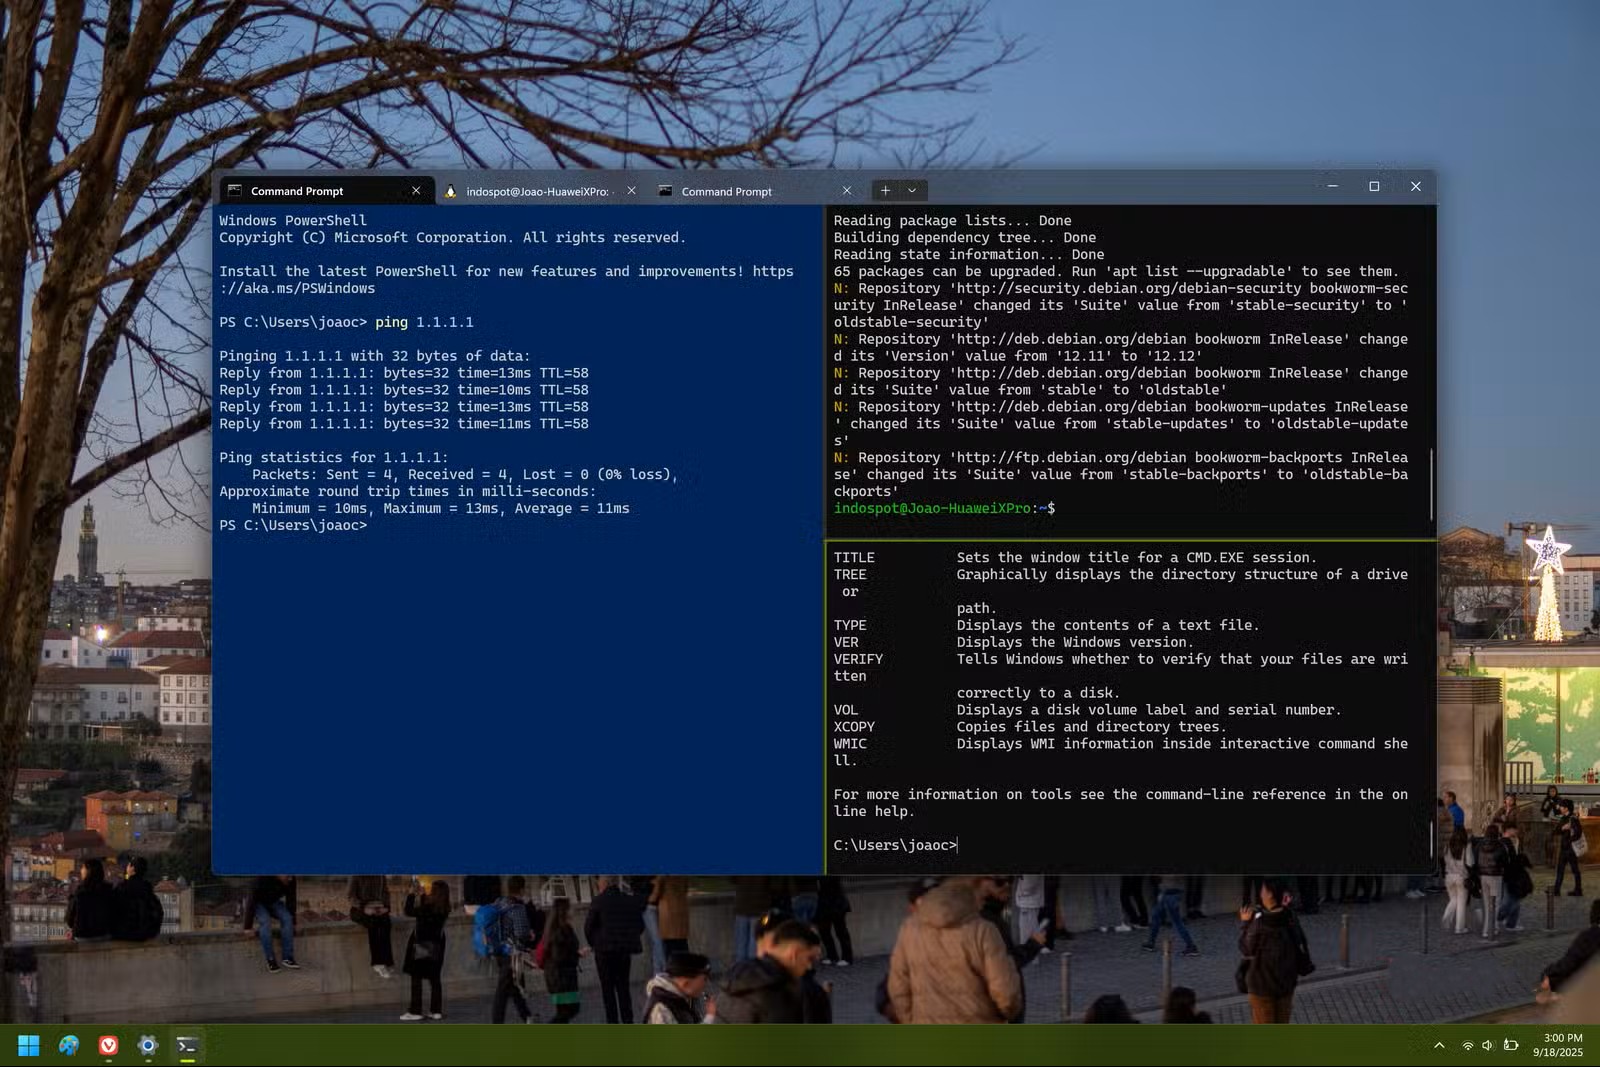Image resolution: width=1600 pixels, height=1067 pixels.
Task: Open the new tab profile dropdown chevron
Action: click(x=912, y=190)
